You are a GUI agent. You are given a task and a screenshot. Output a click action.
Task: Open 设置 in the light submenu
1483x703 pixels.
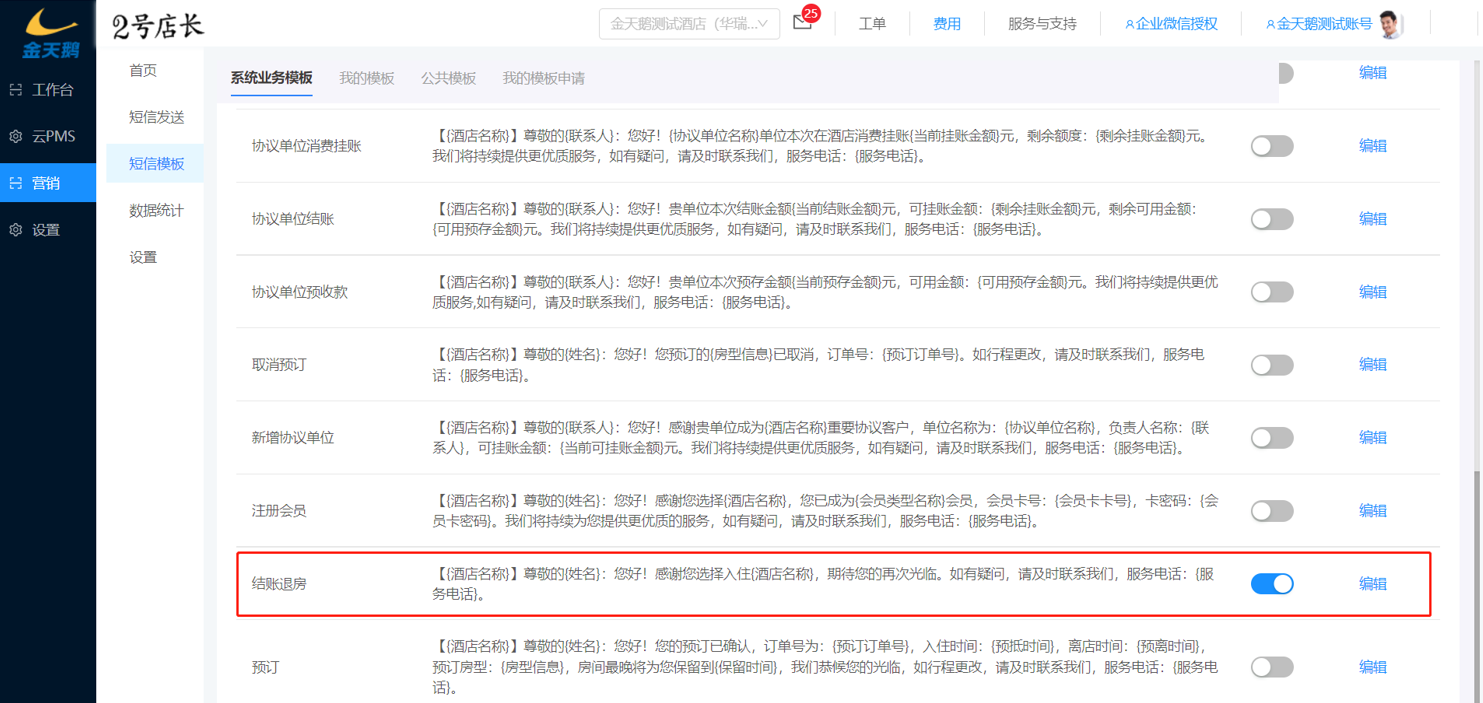coord(143,257)
